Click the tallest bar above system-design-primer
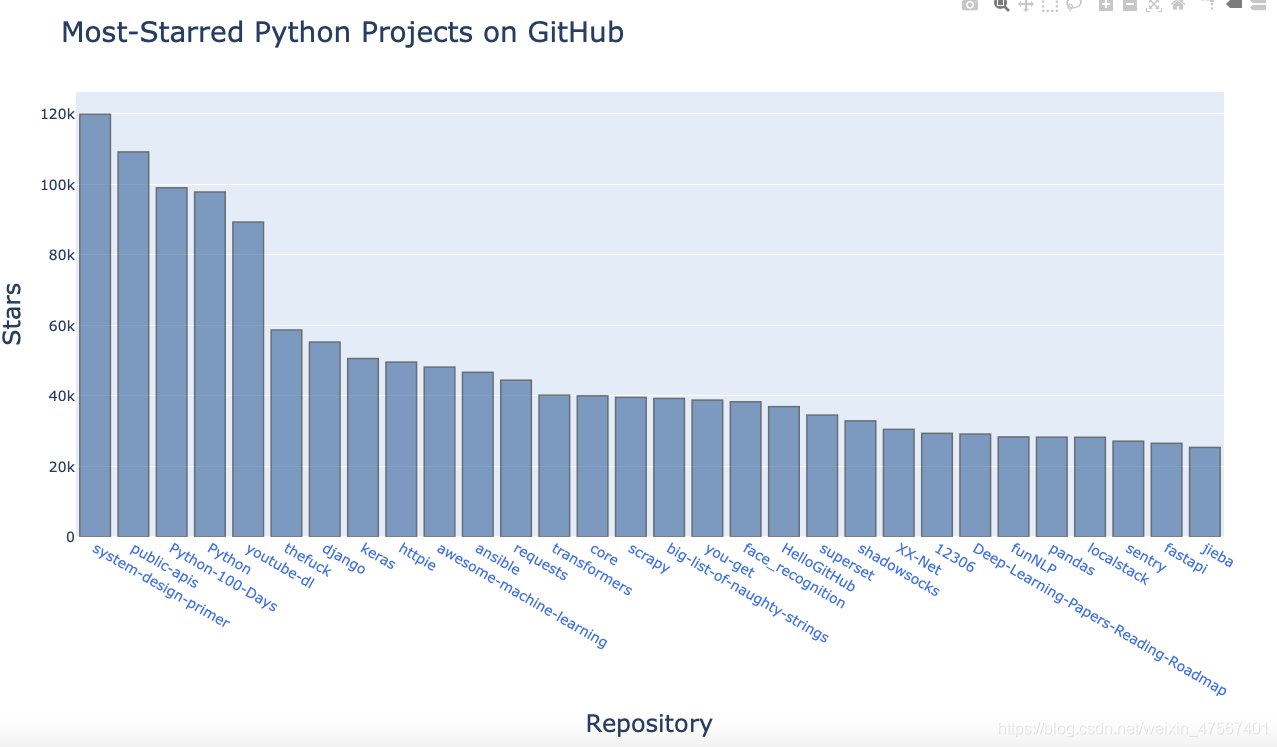Viewport: 1277px width, 747px height. pos(95,325)
